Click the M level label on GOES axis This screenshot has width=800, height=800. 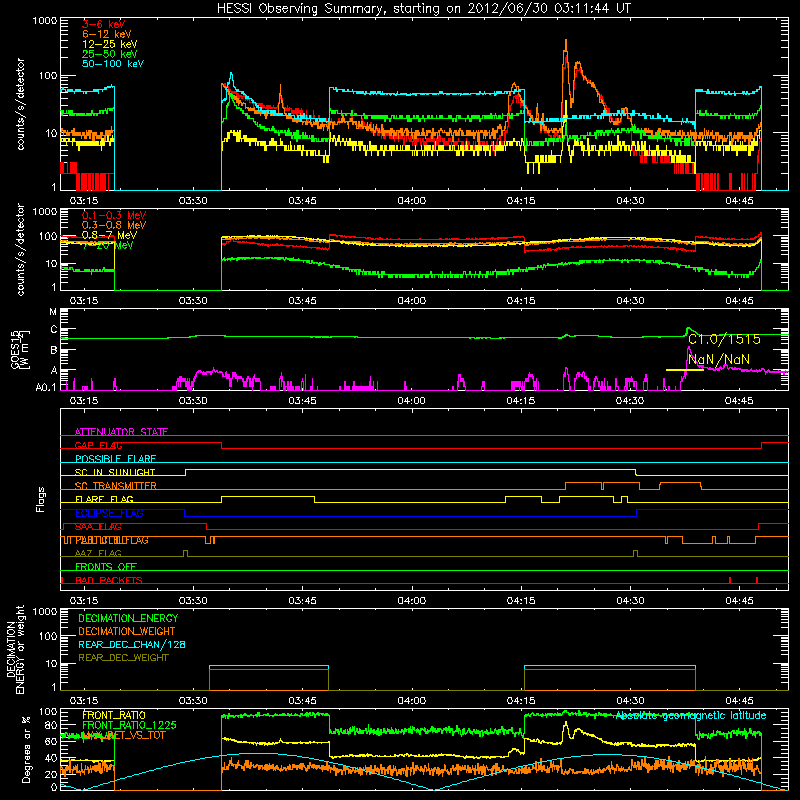click(x=53, y=312)
